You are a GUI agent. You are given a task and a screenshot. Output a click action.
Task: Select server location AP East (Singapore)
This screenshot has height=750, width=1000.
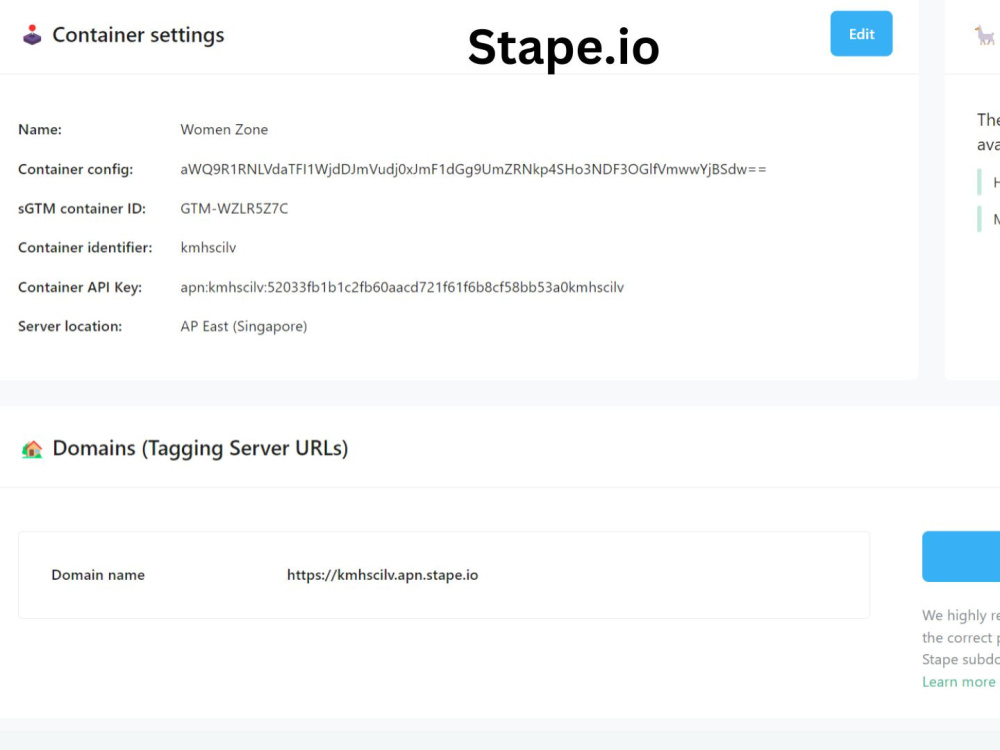(244, 327)
